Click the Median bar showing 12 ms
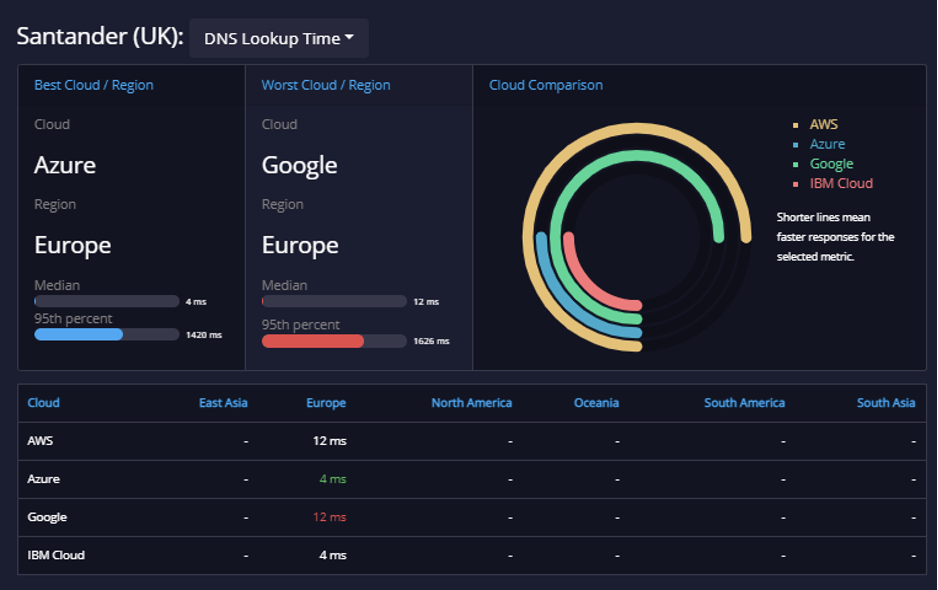Image resolution: width=938 pixels, height=590 pixels. coord(334,301)
